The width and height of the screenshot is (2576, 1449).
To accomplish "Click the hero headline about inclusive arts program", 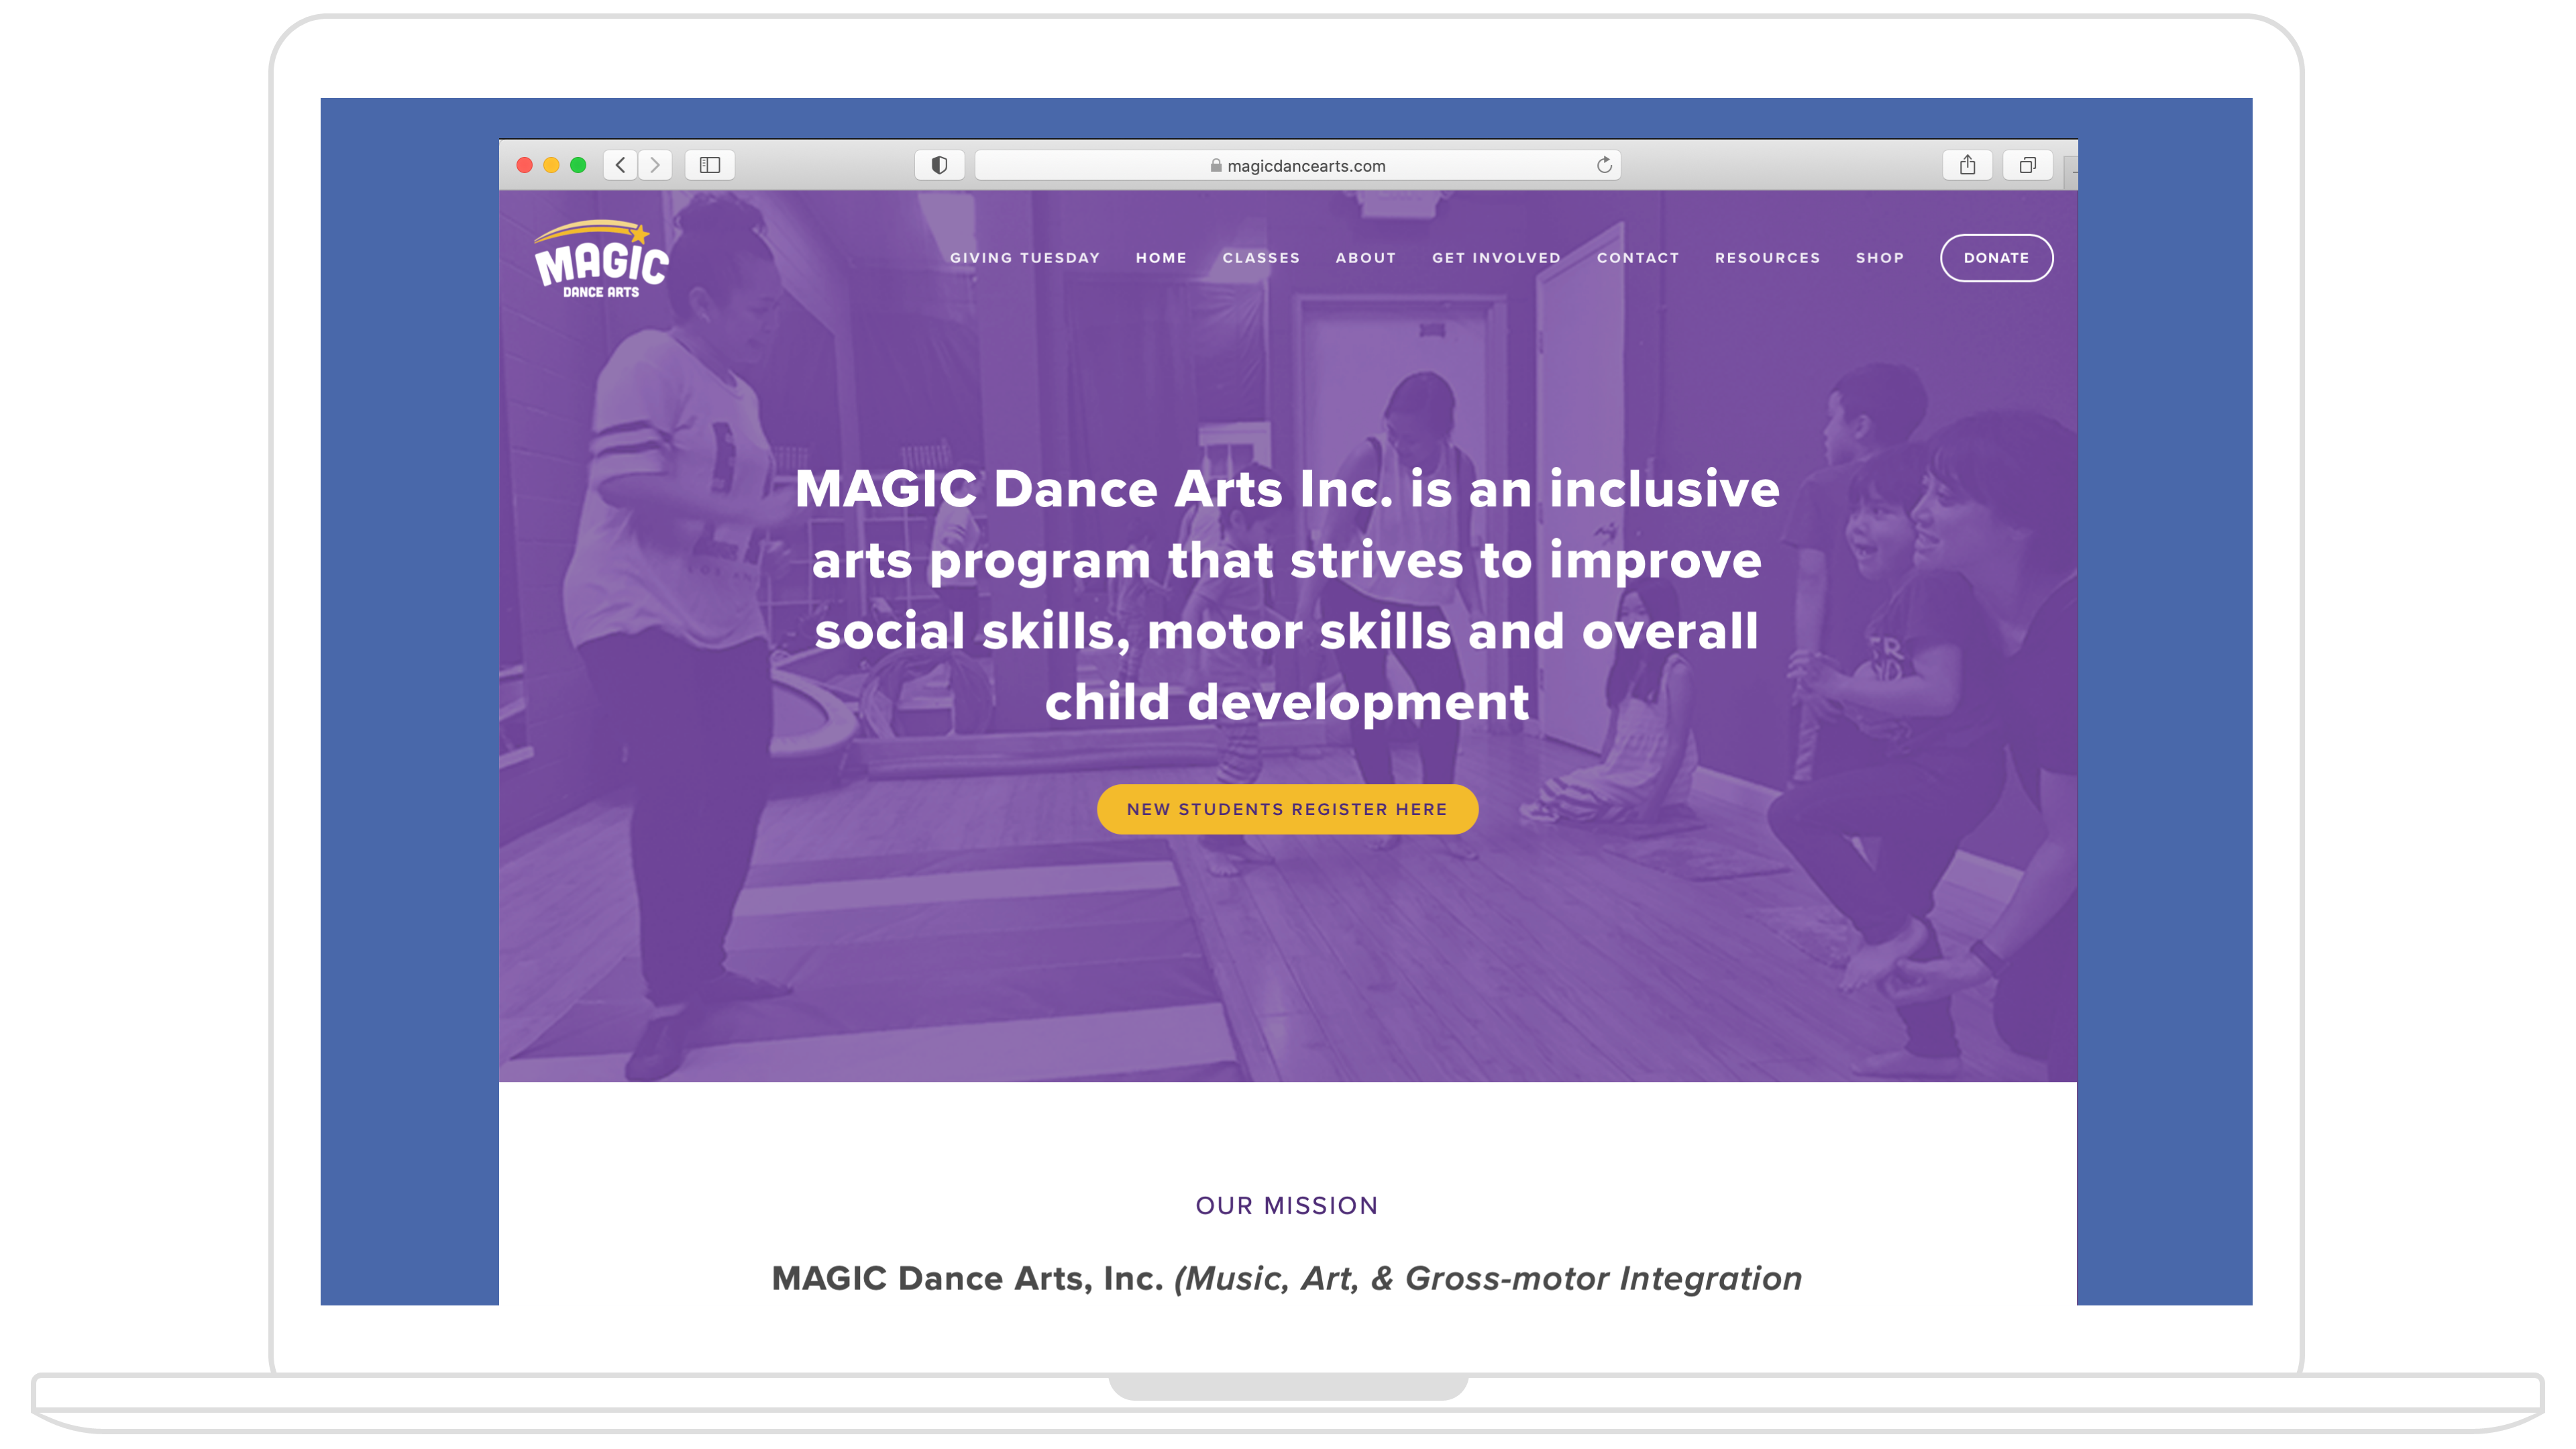I will click(x=1287, y=595).
